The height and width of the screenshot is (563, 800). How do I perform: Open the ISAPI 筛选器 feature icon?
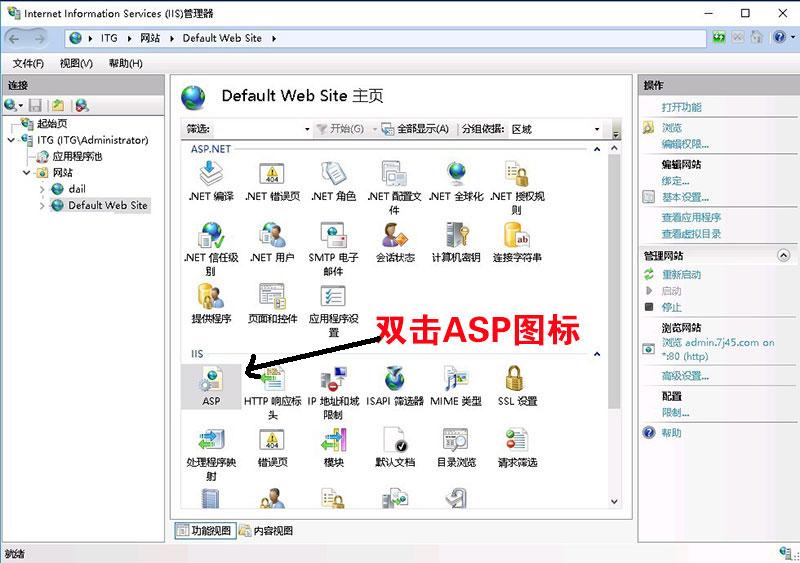click(394, 379)
